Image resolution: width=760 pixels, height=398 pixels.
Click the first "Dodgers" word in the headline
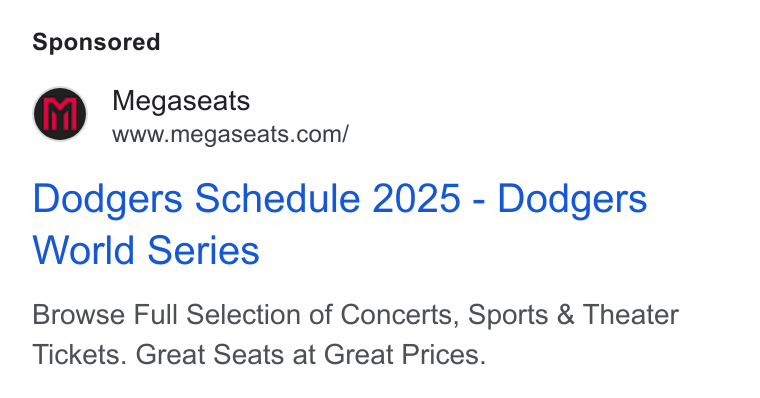108,199
